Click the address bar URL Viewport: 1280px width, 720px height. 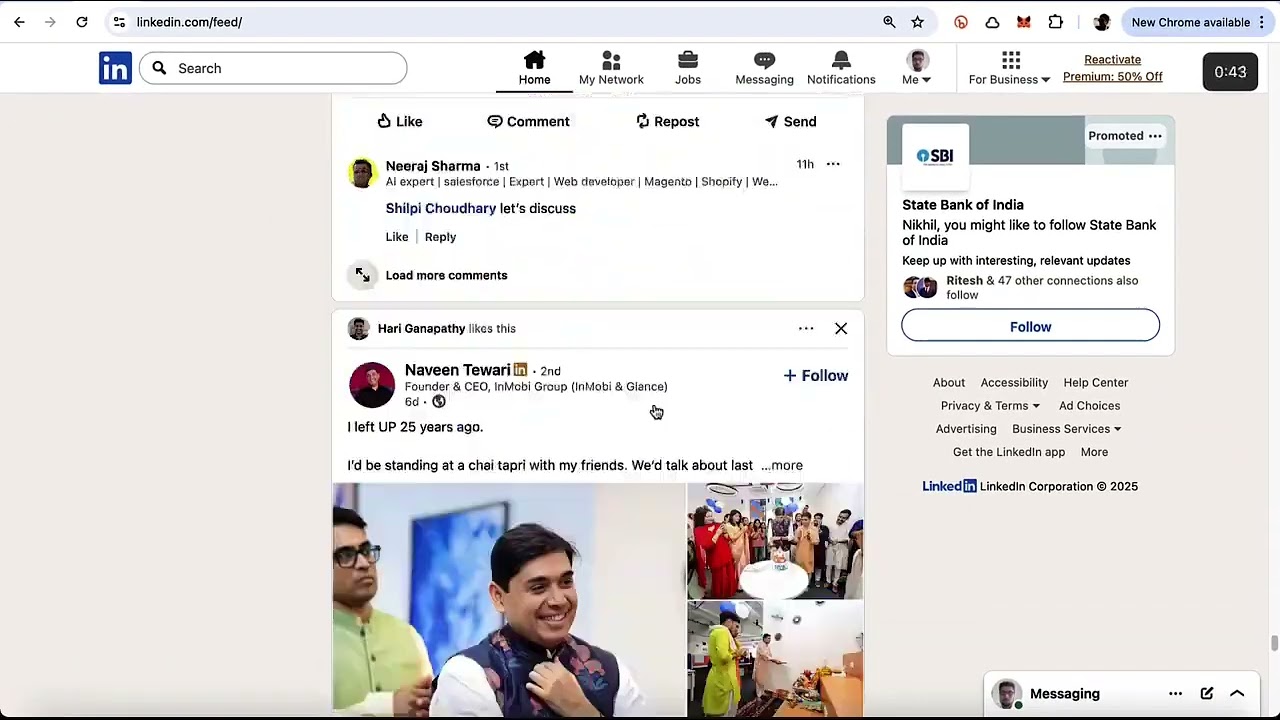click(x=190, y=22)
